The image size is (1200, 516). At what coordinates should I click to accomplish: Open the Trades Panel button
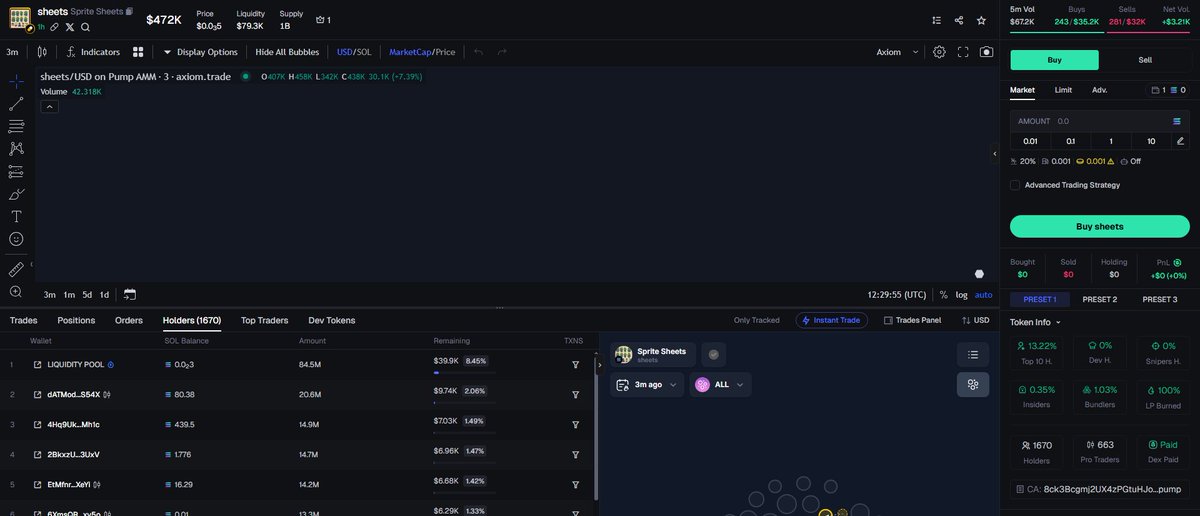click(x=912, y=320)
